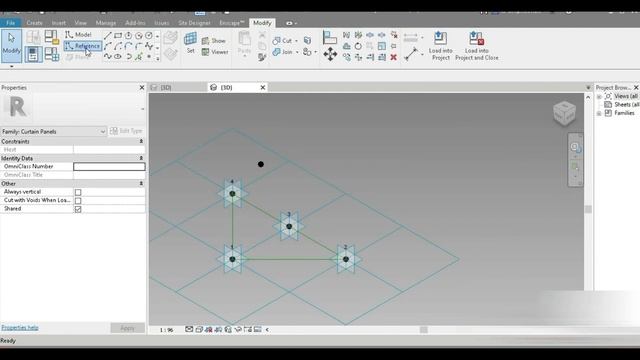Click the 1:96 view scale
This screenshot has height=360, width=640.
[x=166, y=330]
